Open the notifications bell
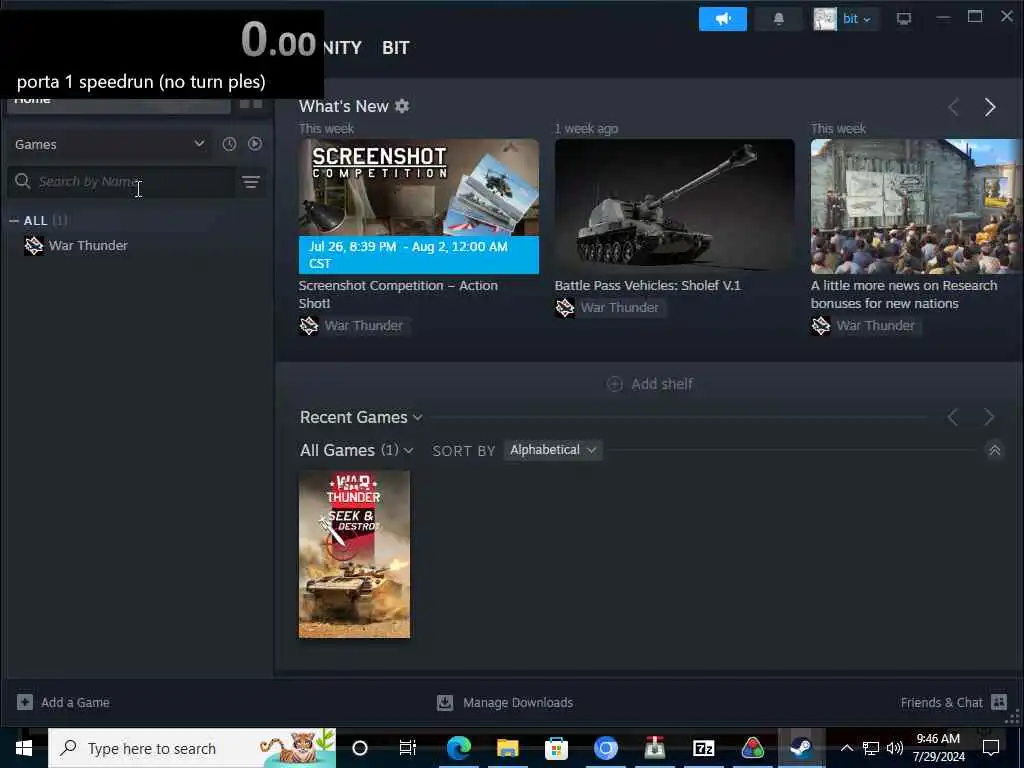 (778, 19)
